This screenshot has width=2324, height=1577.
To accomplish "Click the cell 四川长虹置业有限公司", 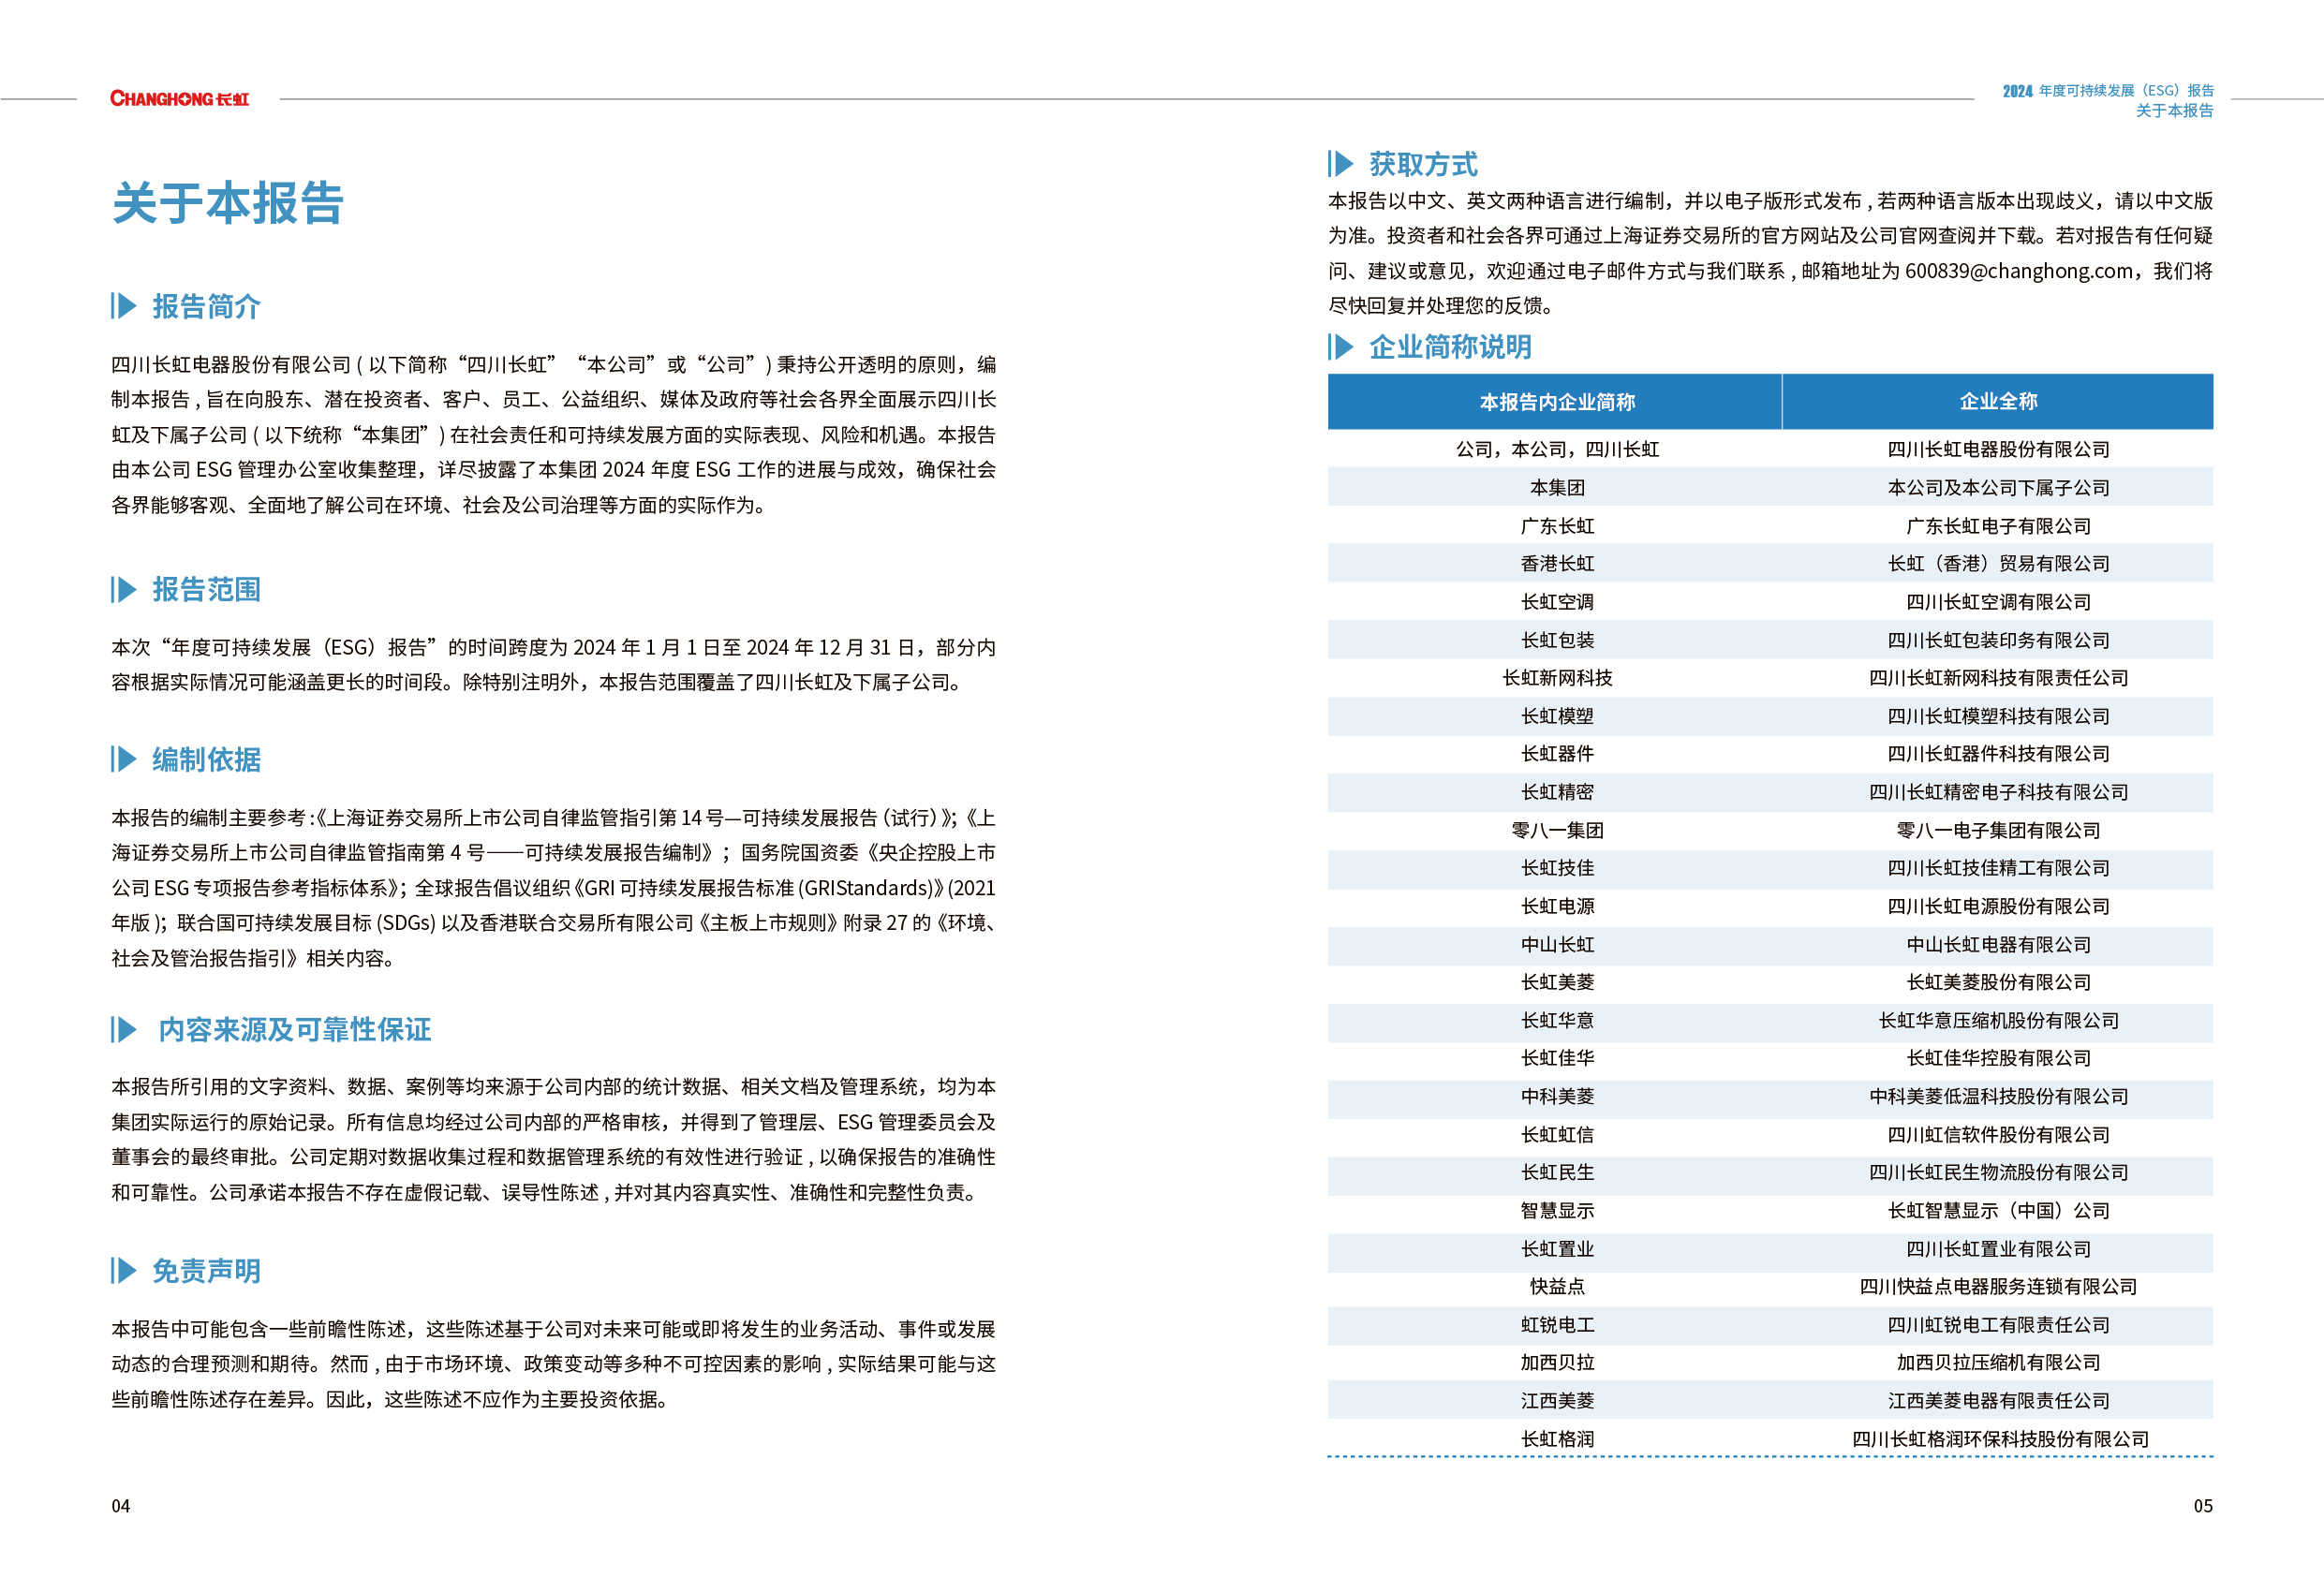I will (1998, 1249).
